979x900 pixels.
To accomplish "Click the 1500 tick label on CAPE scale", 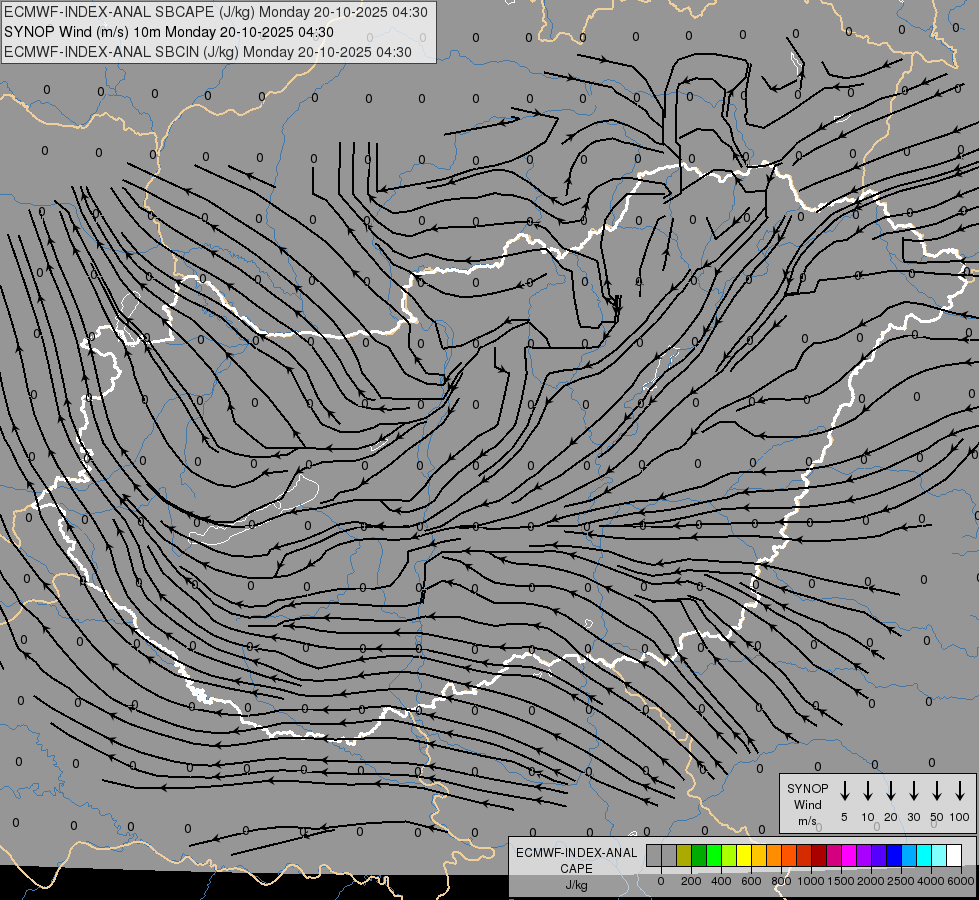I will click(x=841, y=881).
